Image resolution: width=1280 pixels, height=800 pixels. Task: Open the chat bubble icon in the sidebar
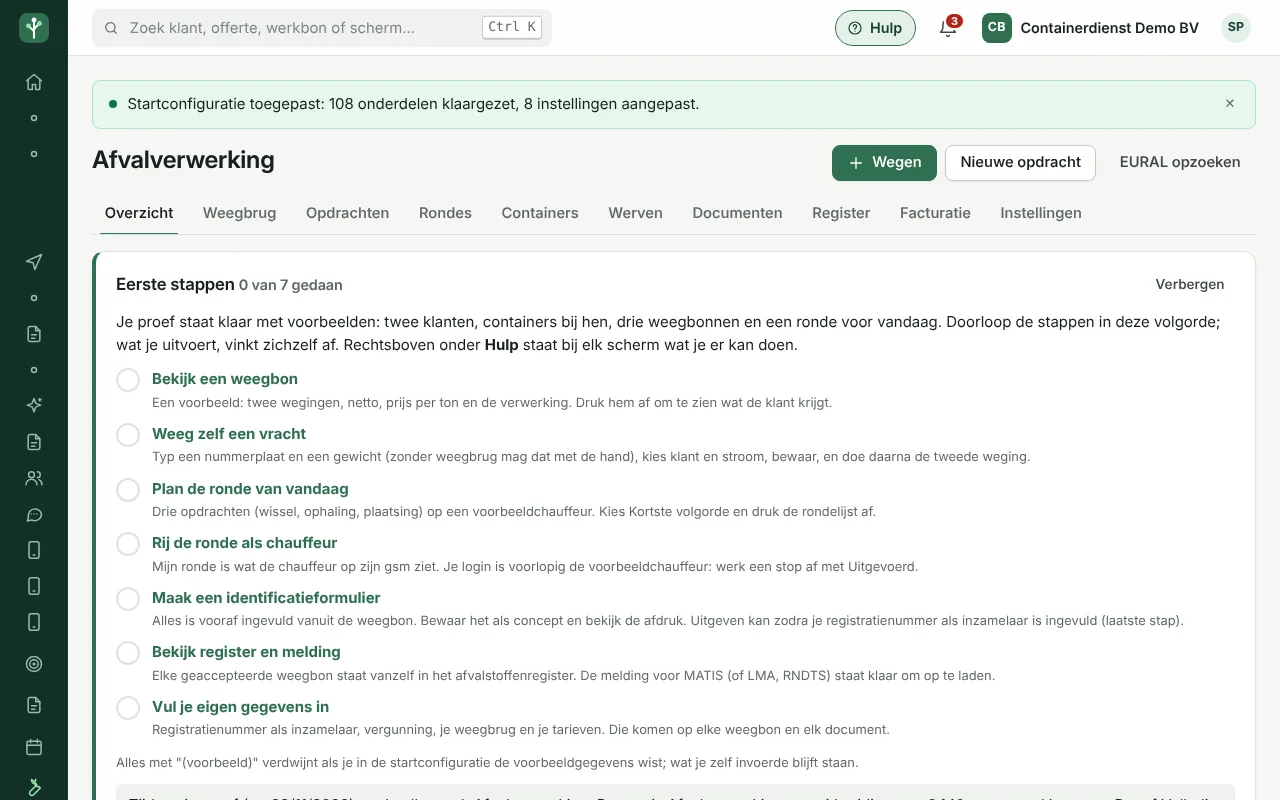coord(34,515)
